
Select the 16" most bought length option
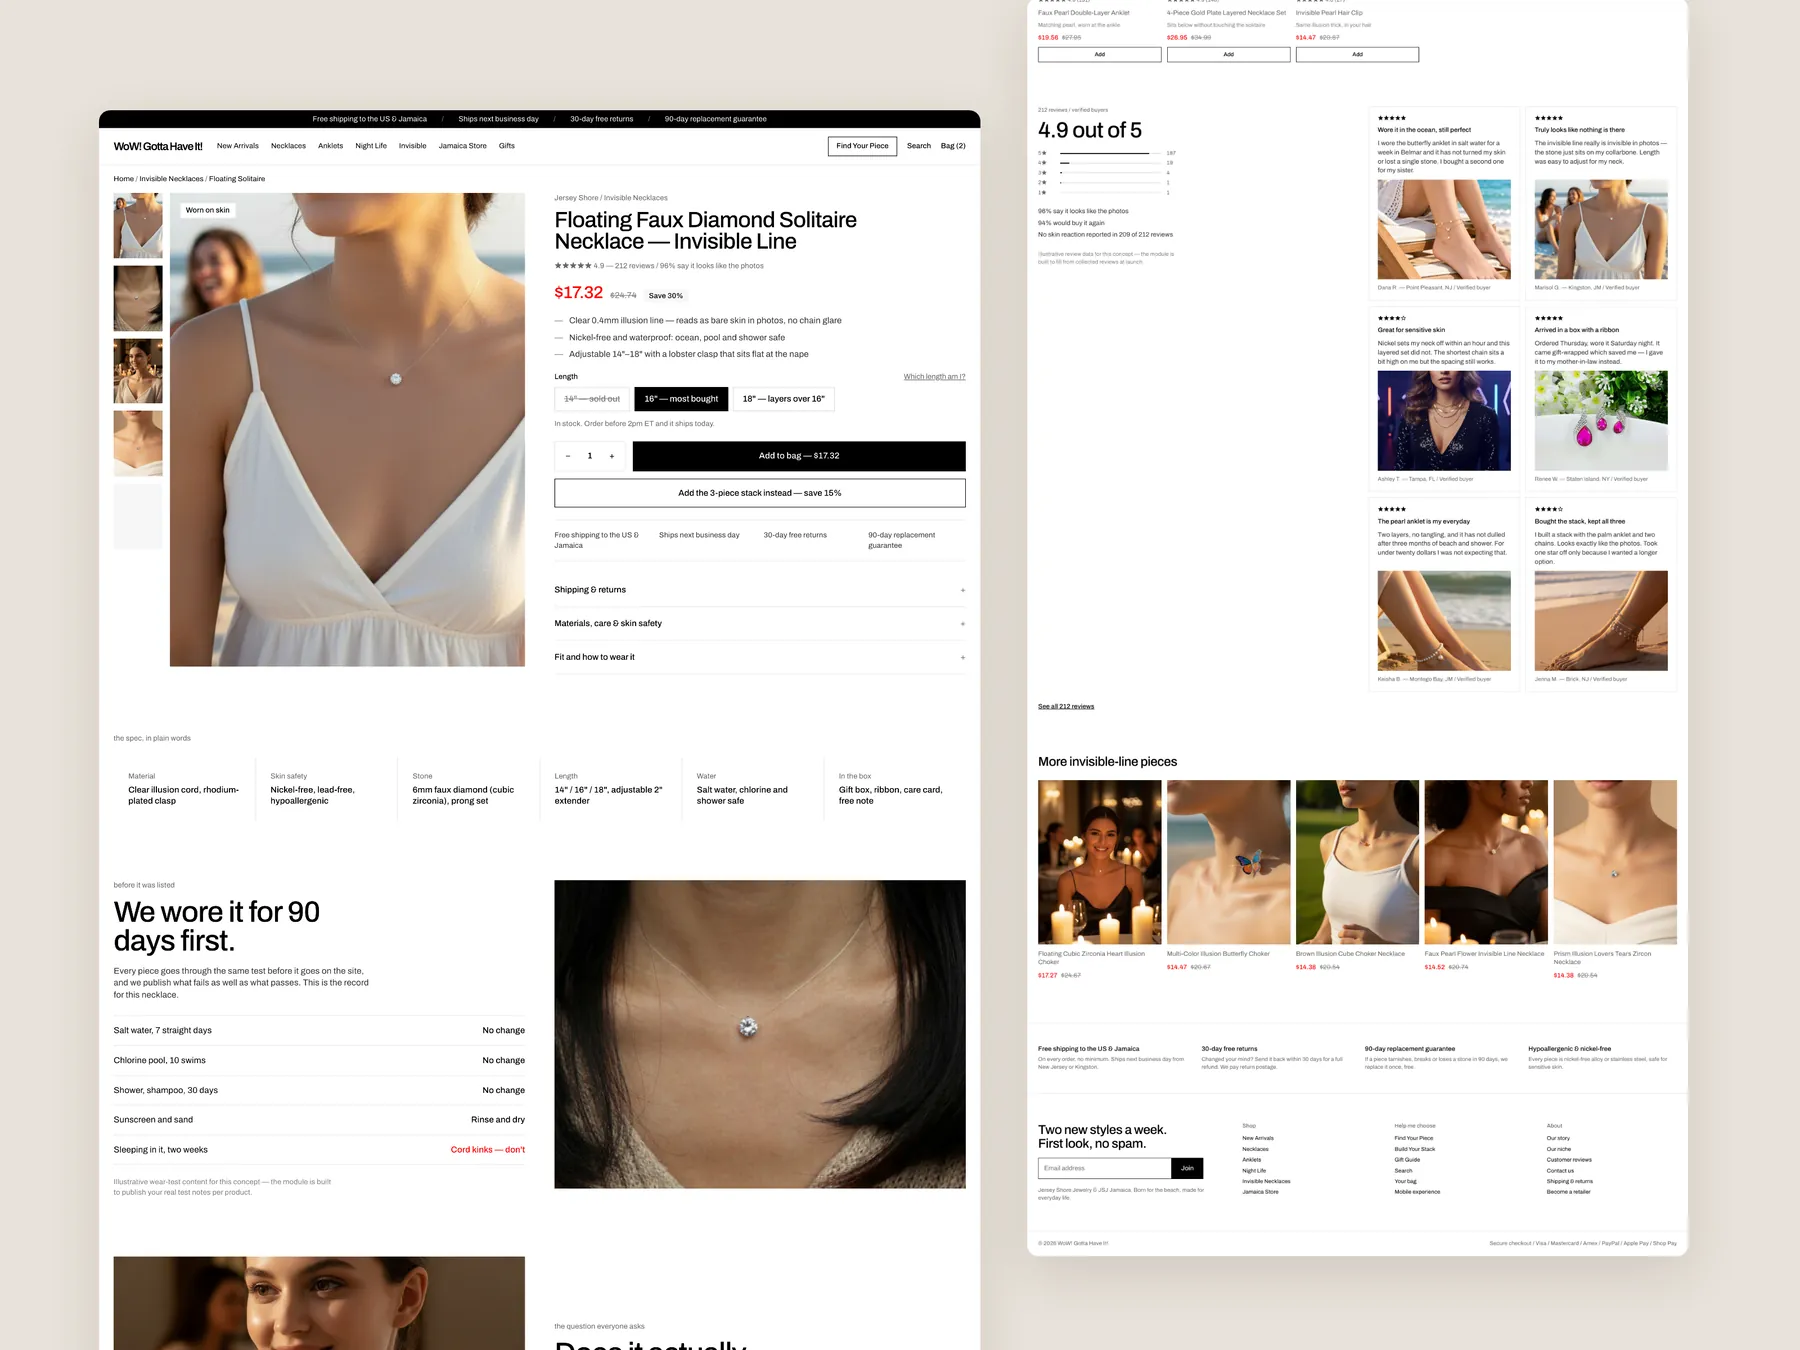[x=681, y=399]
